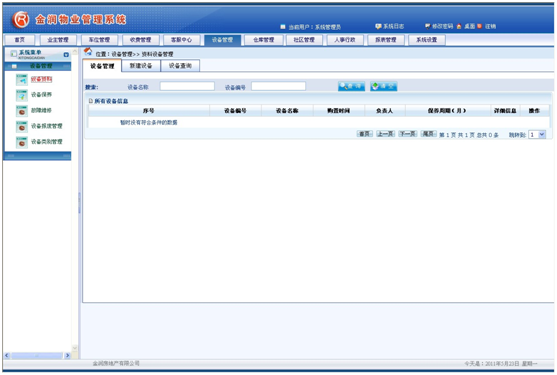Switch to the 新建设备 tab
This screenshot has width=557, height=375.
pos(141,66)
